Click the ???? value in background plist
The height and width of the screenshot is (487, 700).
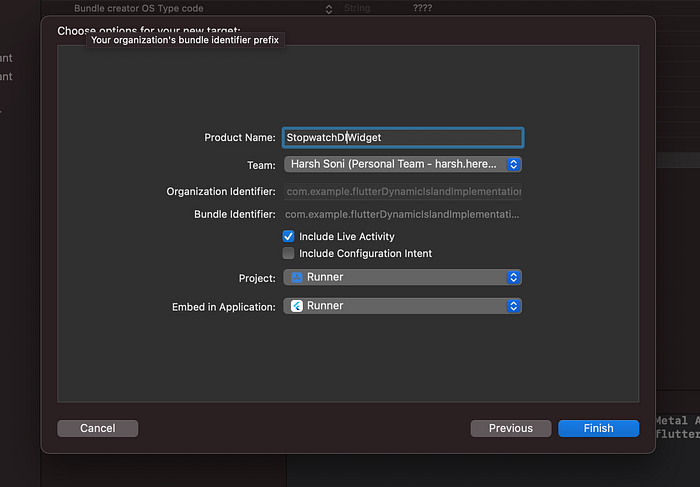tap(422, 8)
